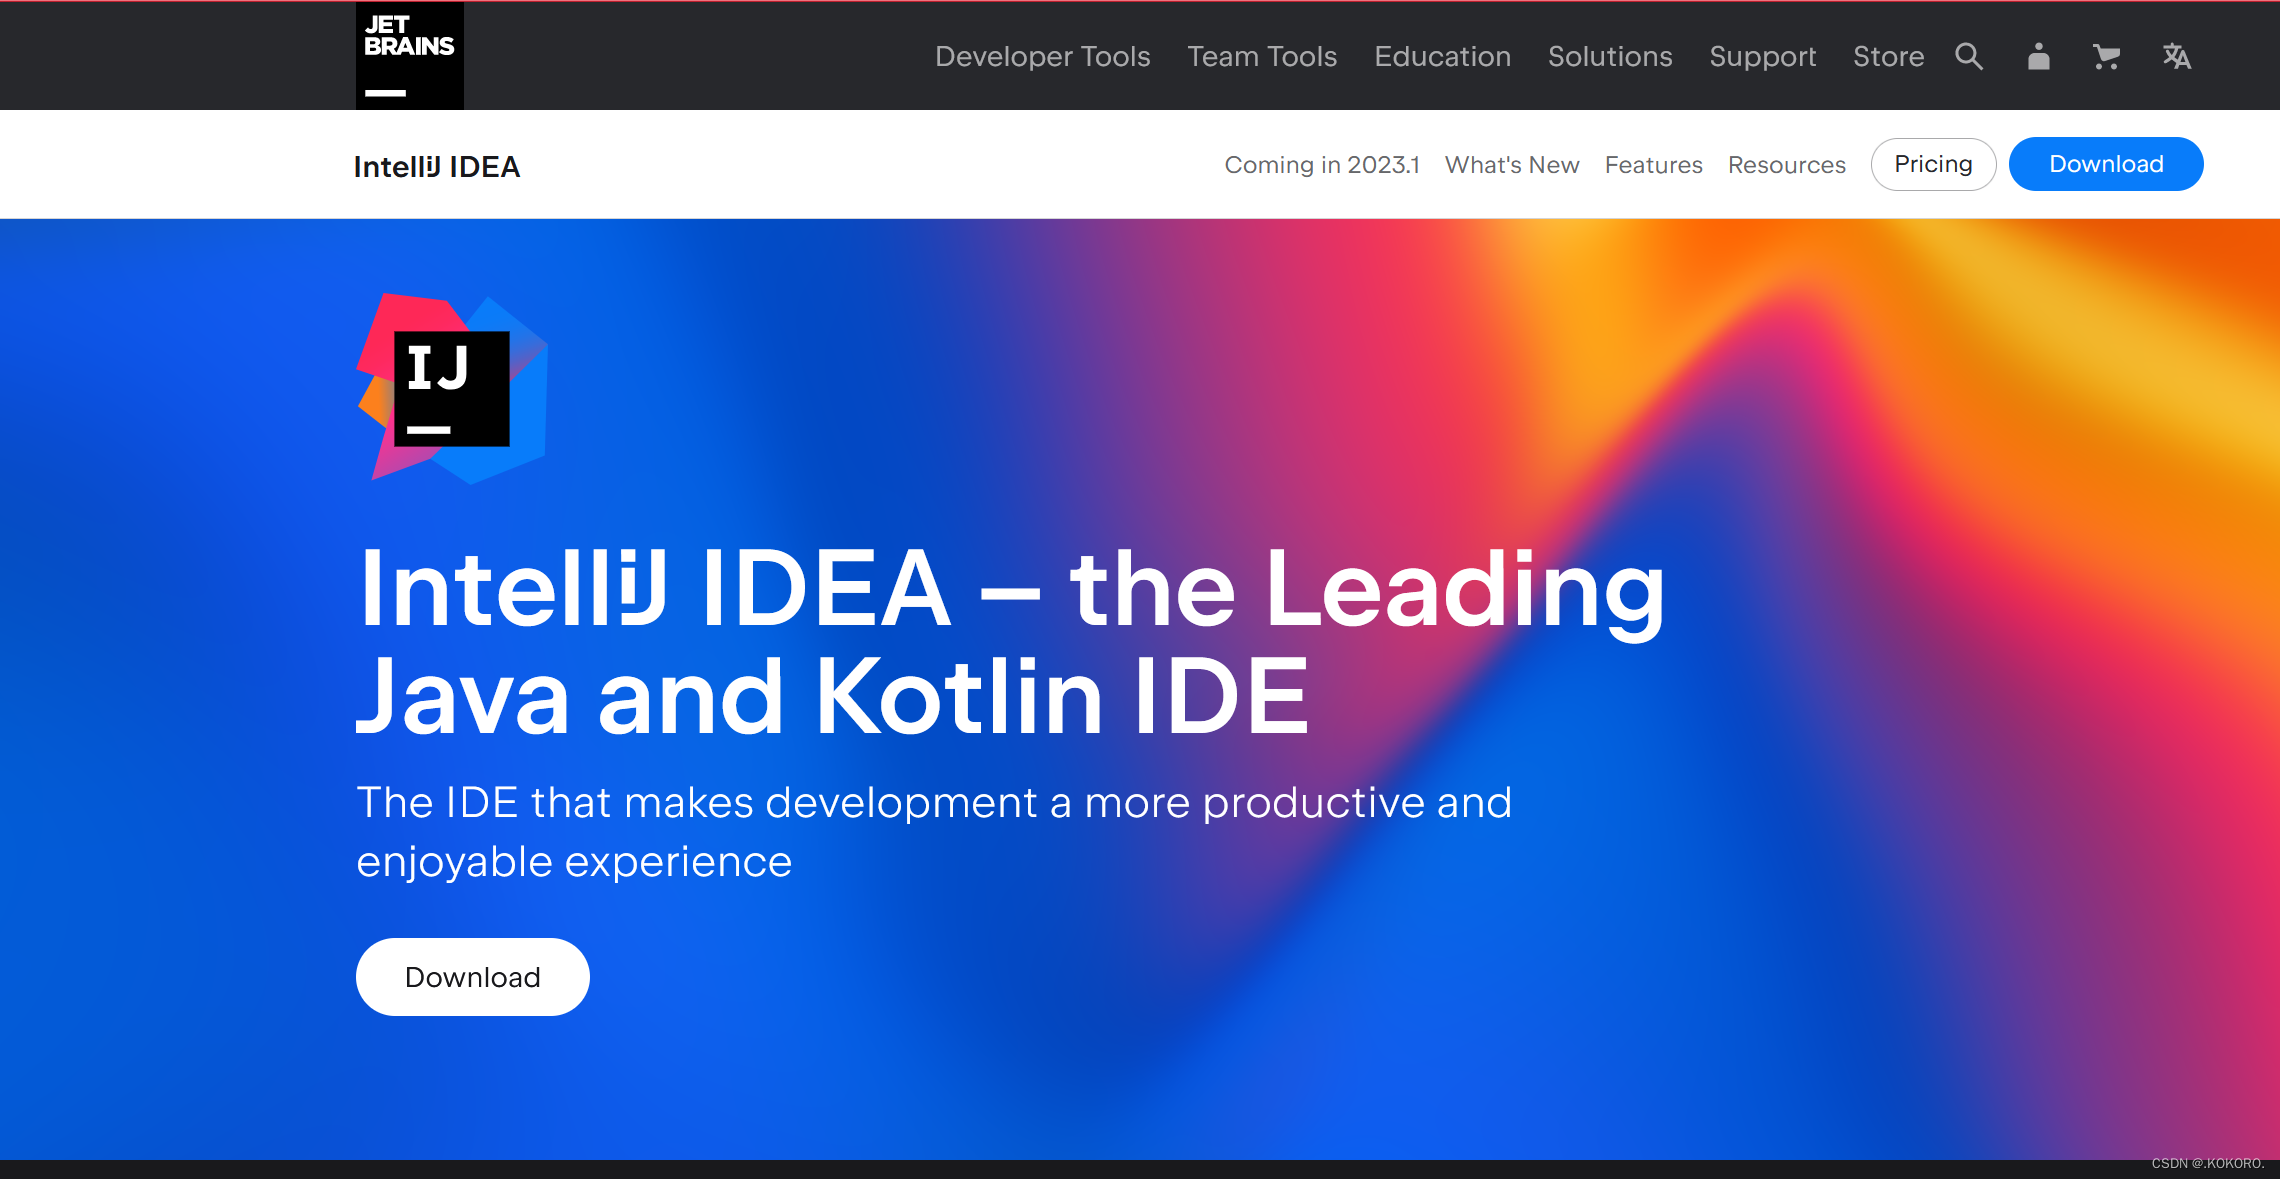2280x1179 pixels.
Task: Click the Coming in 2023.1 link
Action: point(1322,165)
